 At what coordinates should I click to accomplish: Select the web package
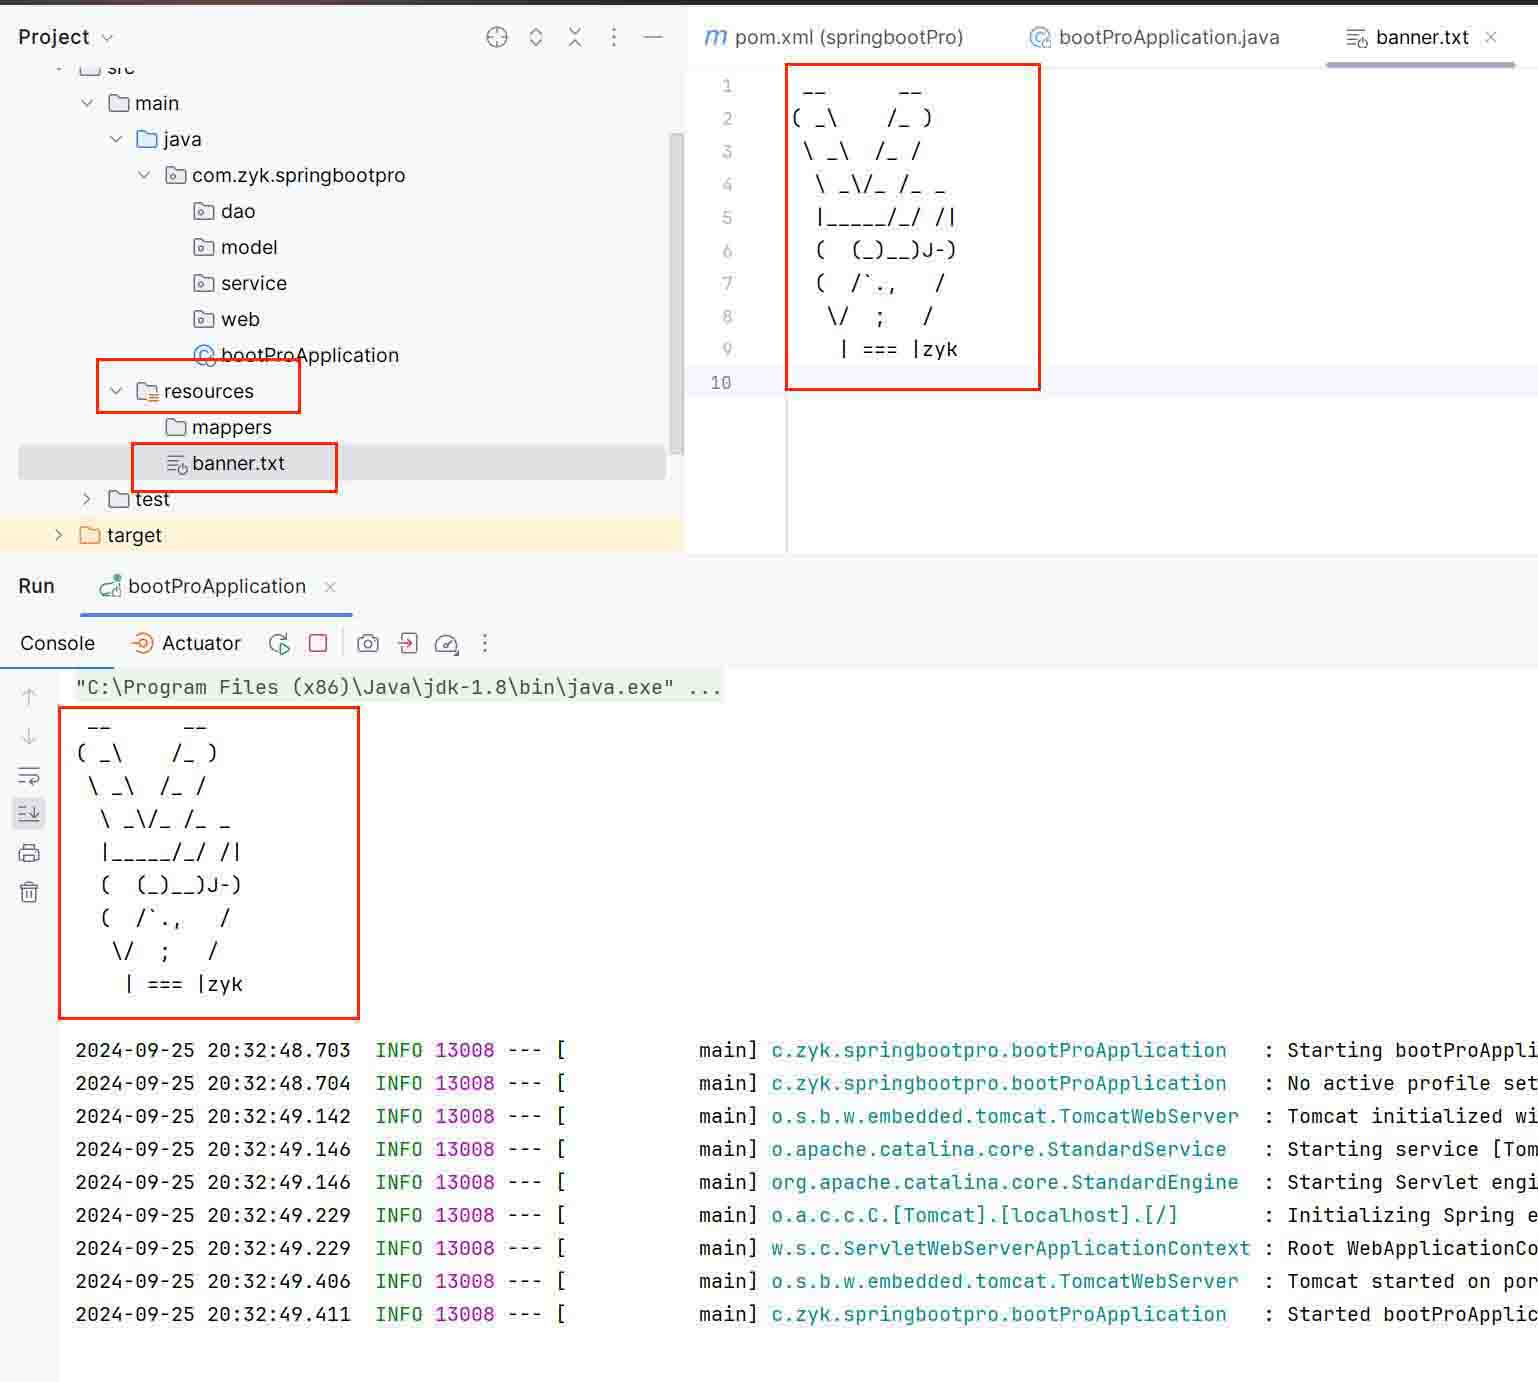(227, 319)
